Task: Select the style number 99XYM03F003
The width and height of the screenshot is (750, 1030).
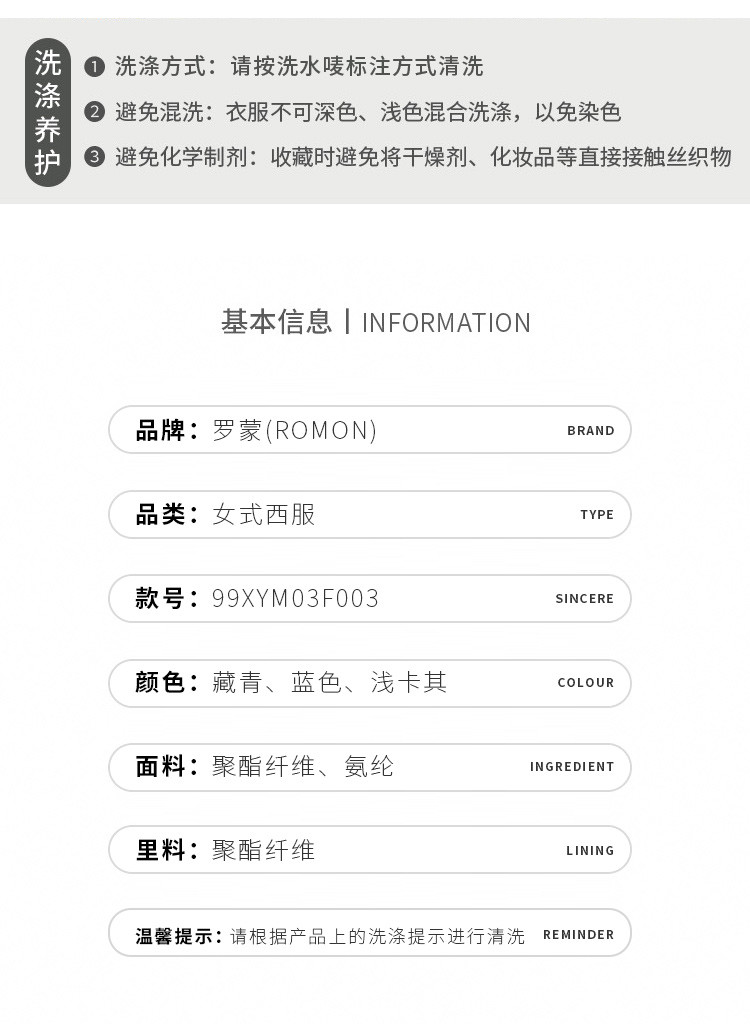Action: pos(296,599)
